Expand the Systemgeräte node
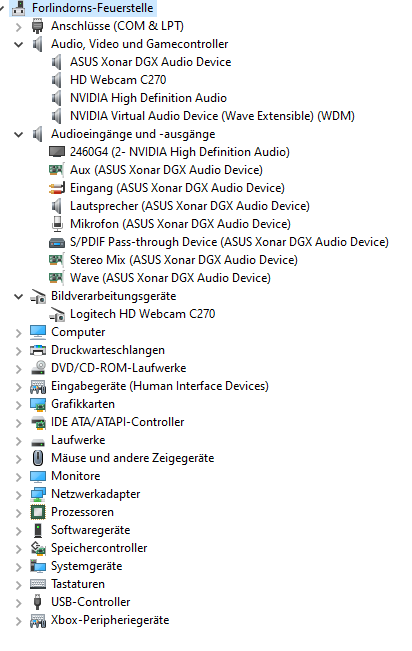 click(18, 567)
